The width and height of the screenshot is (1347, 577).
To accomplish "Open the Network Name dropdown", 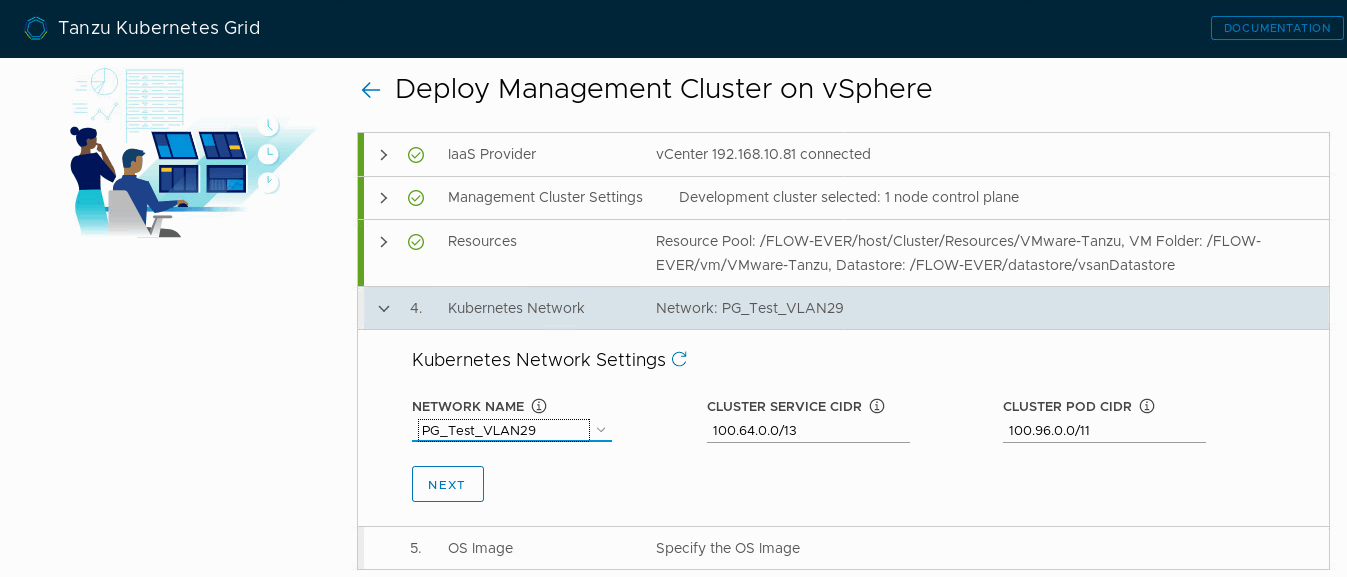I will tap(512, 430).
